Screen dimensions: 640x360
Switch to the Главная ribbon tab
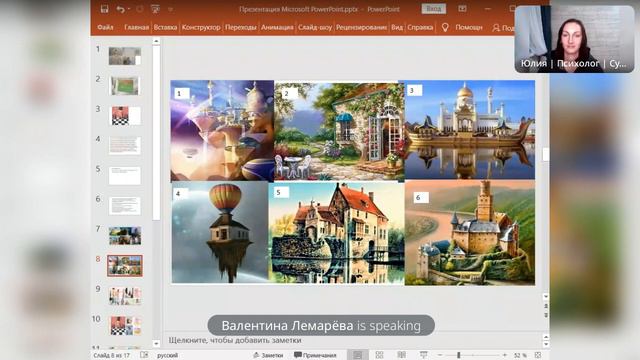136,27
